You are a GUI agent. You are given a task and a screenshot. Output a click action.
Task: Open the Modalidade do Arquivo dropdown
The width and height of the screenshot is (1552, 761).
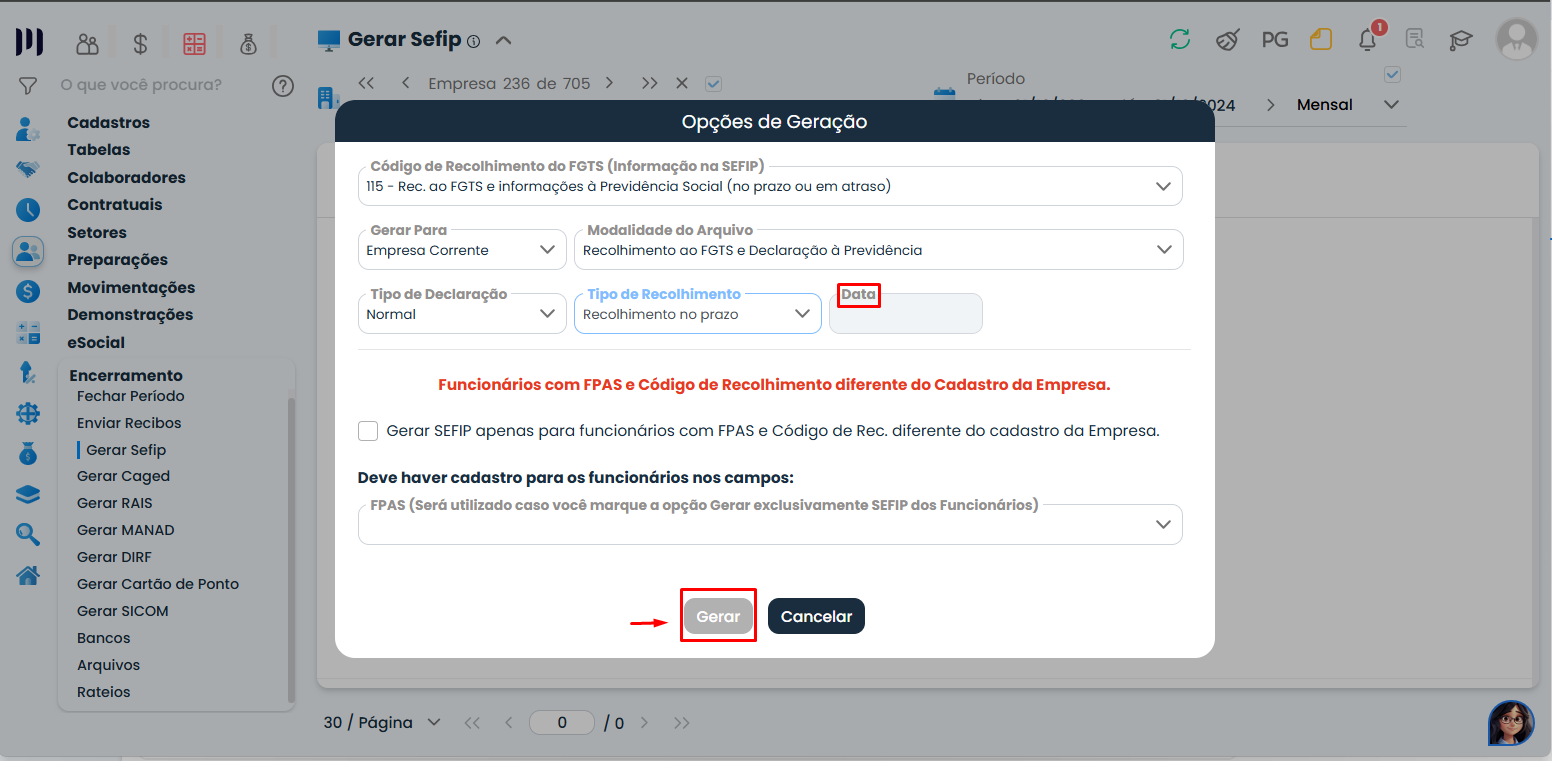pos(878,250)
